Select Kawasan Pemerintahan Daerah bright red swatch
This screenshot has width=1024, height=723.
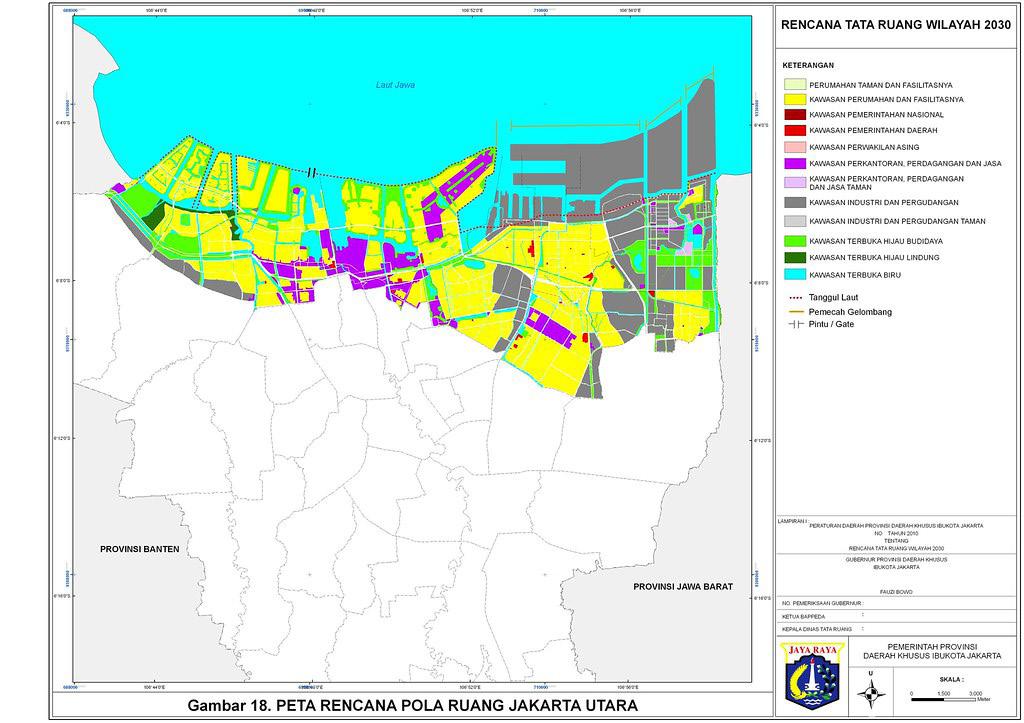[x=794, y=130]
